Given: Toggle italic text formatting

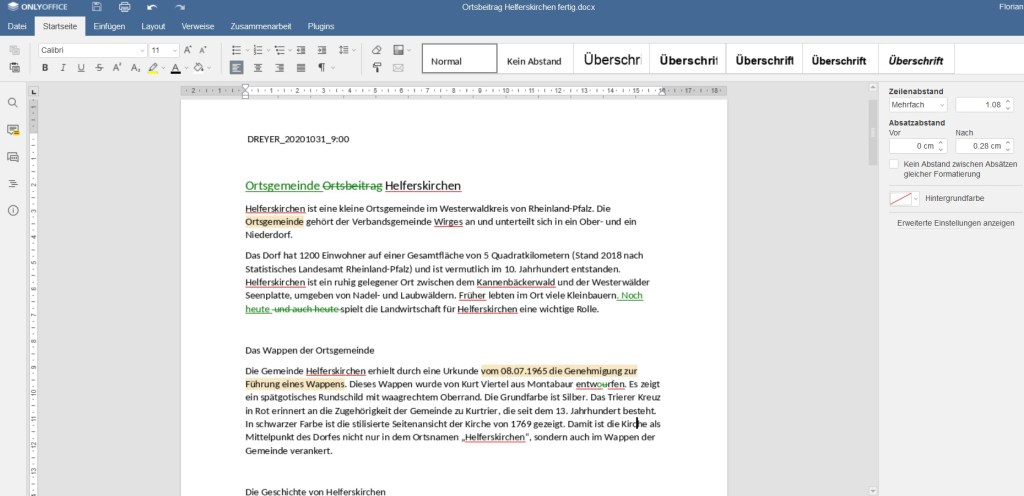Looking at the screenshot, I should 63,68.
